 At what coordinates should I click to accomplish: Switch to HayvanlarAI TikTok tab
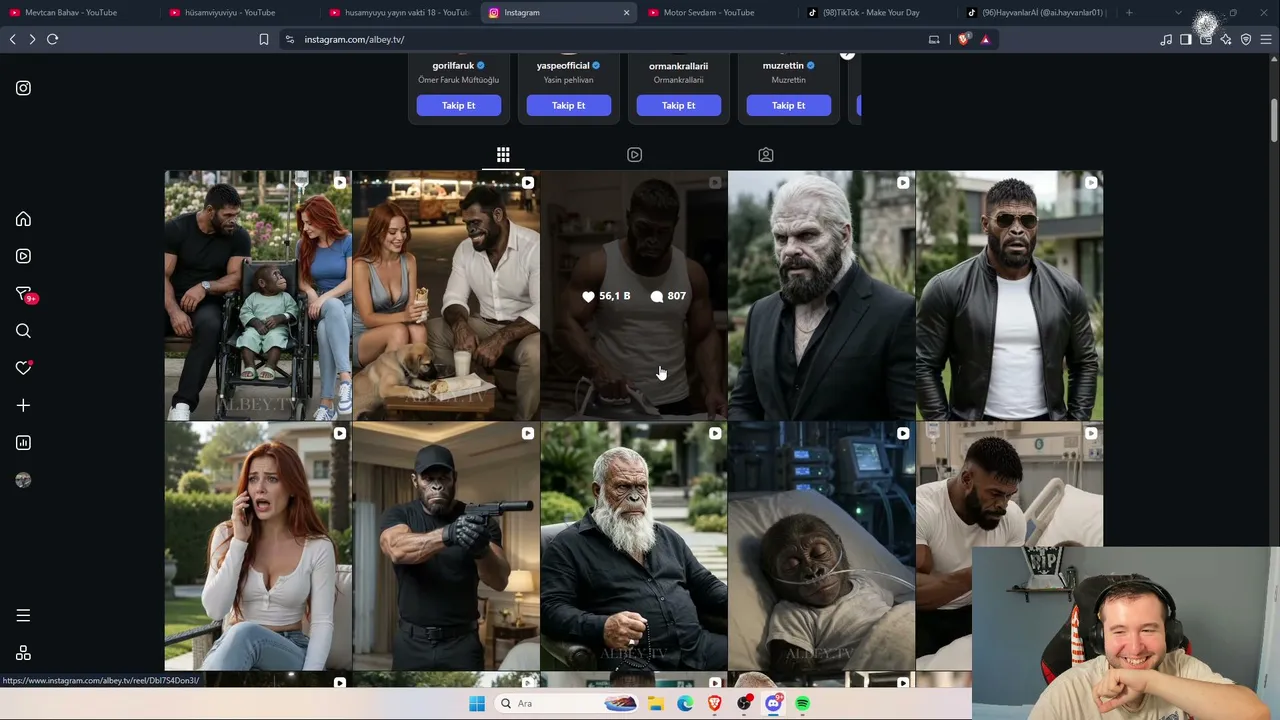coord(1035,12)
